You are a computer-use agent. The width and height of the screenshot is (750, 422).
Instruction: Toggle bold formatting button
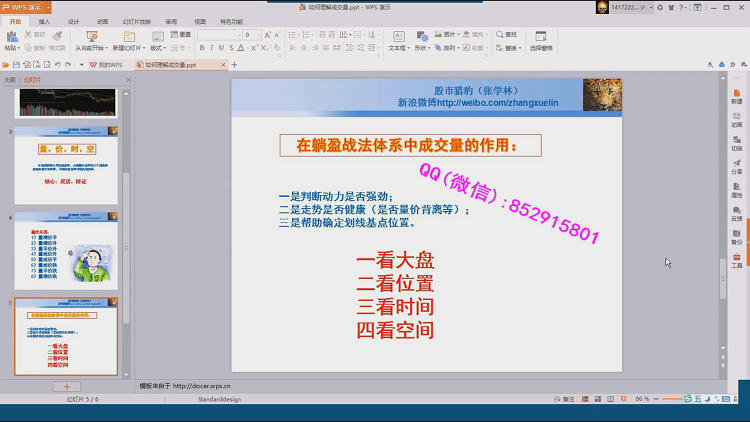(x=201, y=47)
